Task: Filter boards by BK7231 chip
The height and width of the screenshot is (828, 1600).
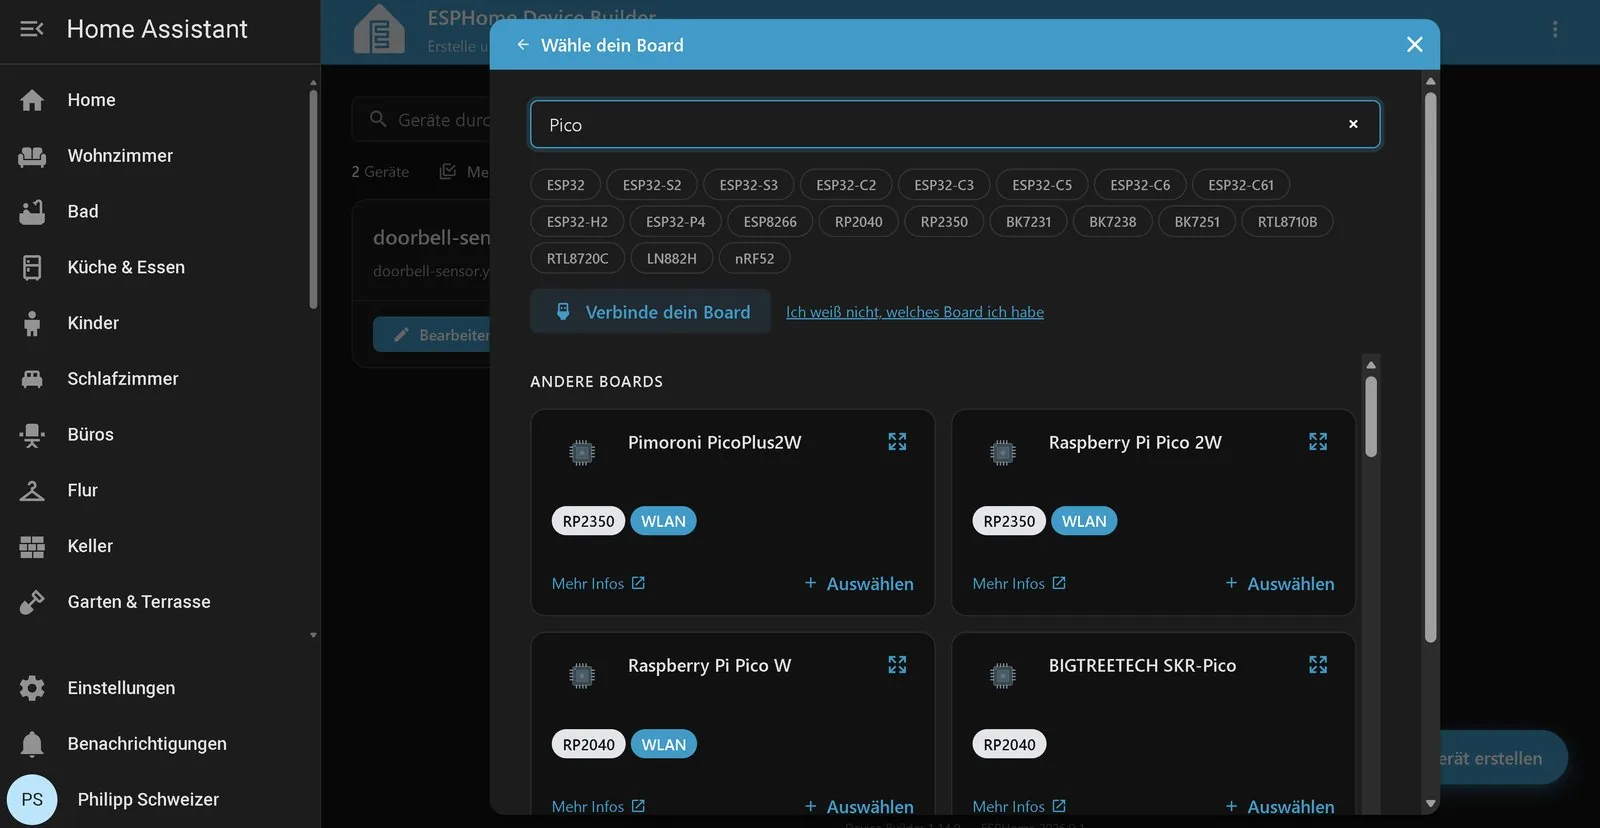Action: click(x=1029, y=222)
